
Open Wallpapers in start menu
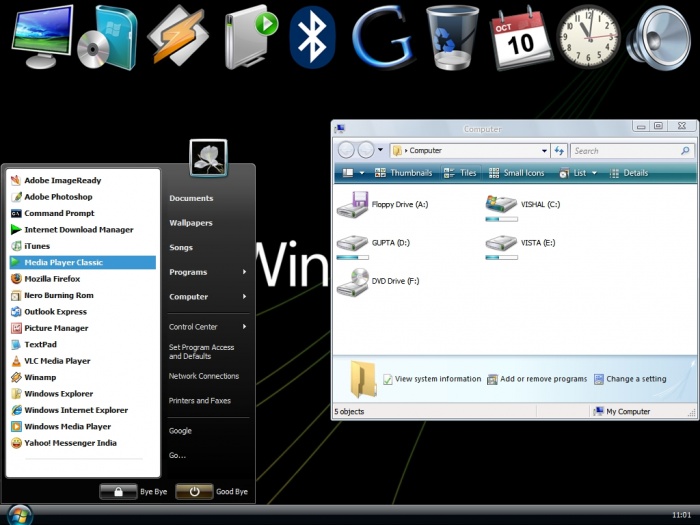coord(191,223)
